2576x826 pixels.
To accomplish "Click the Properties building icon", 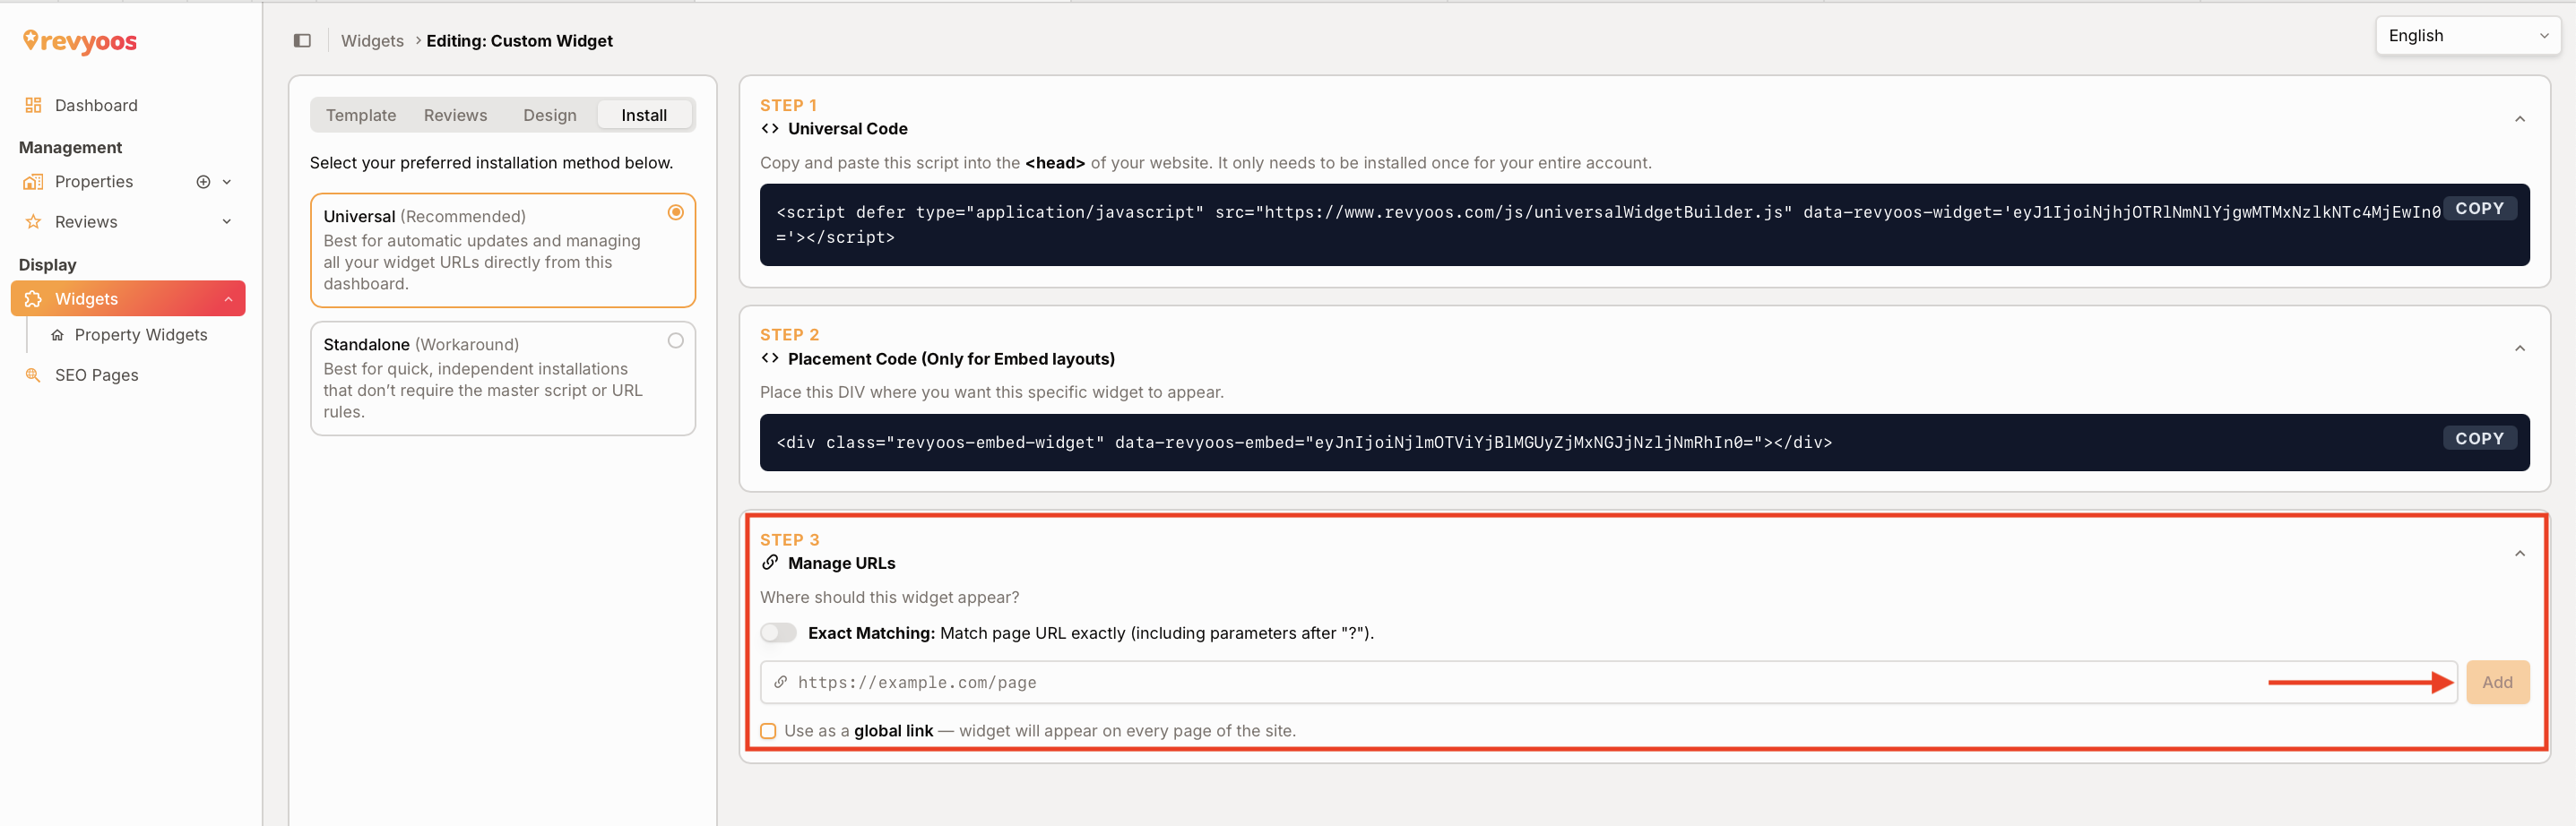I will pyautogui.click(x=33, y=182).
